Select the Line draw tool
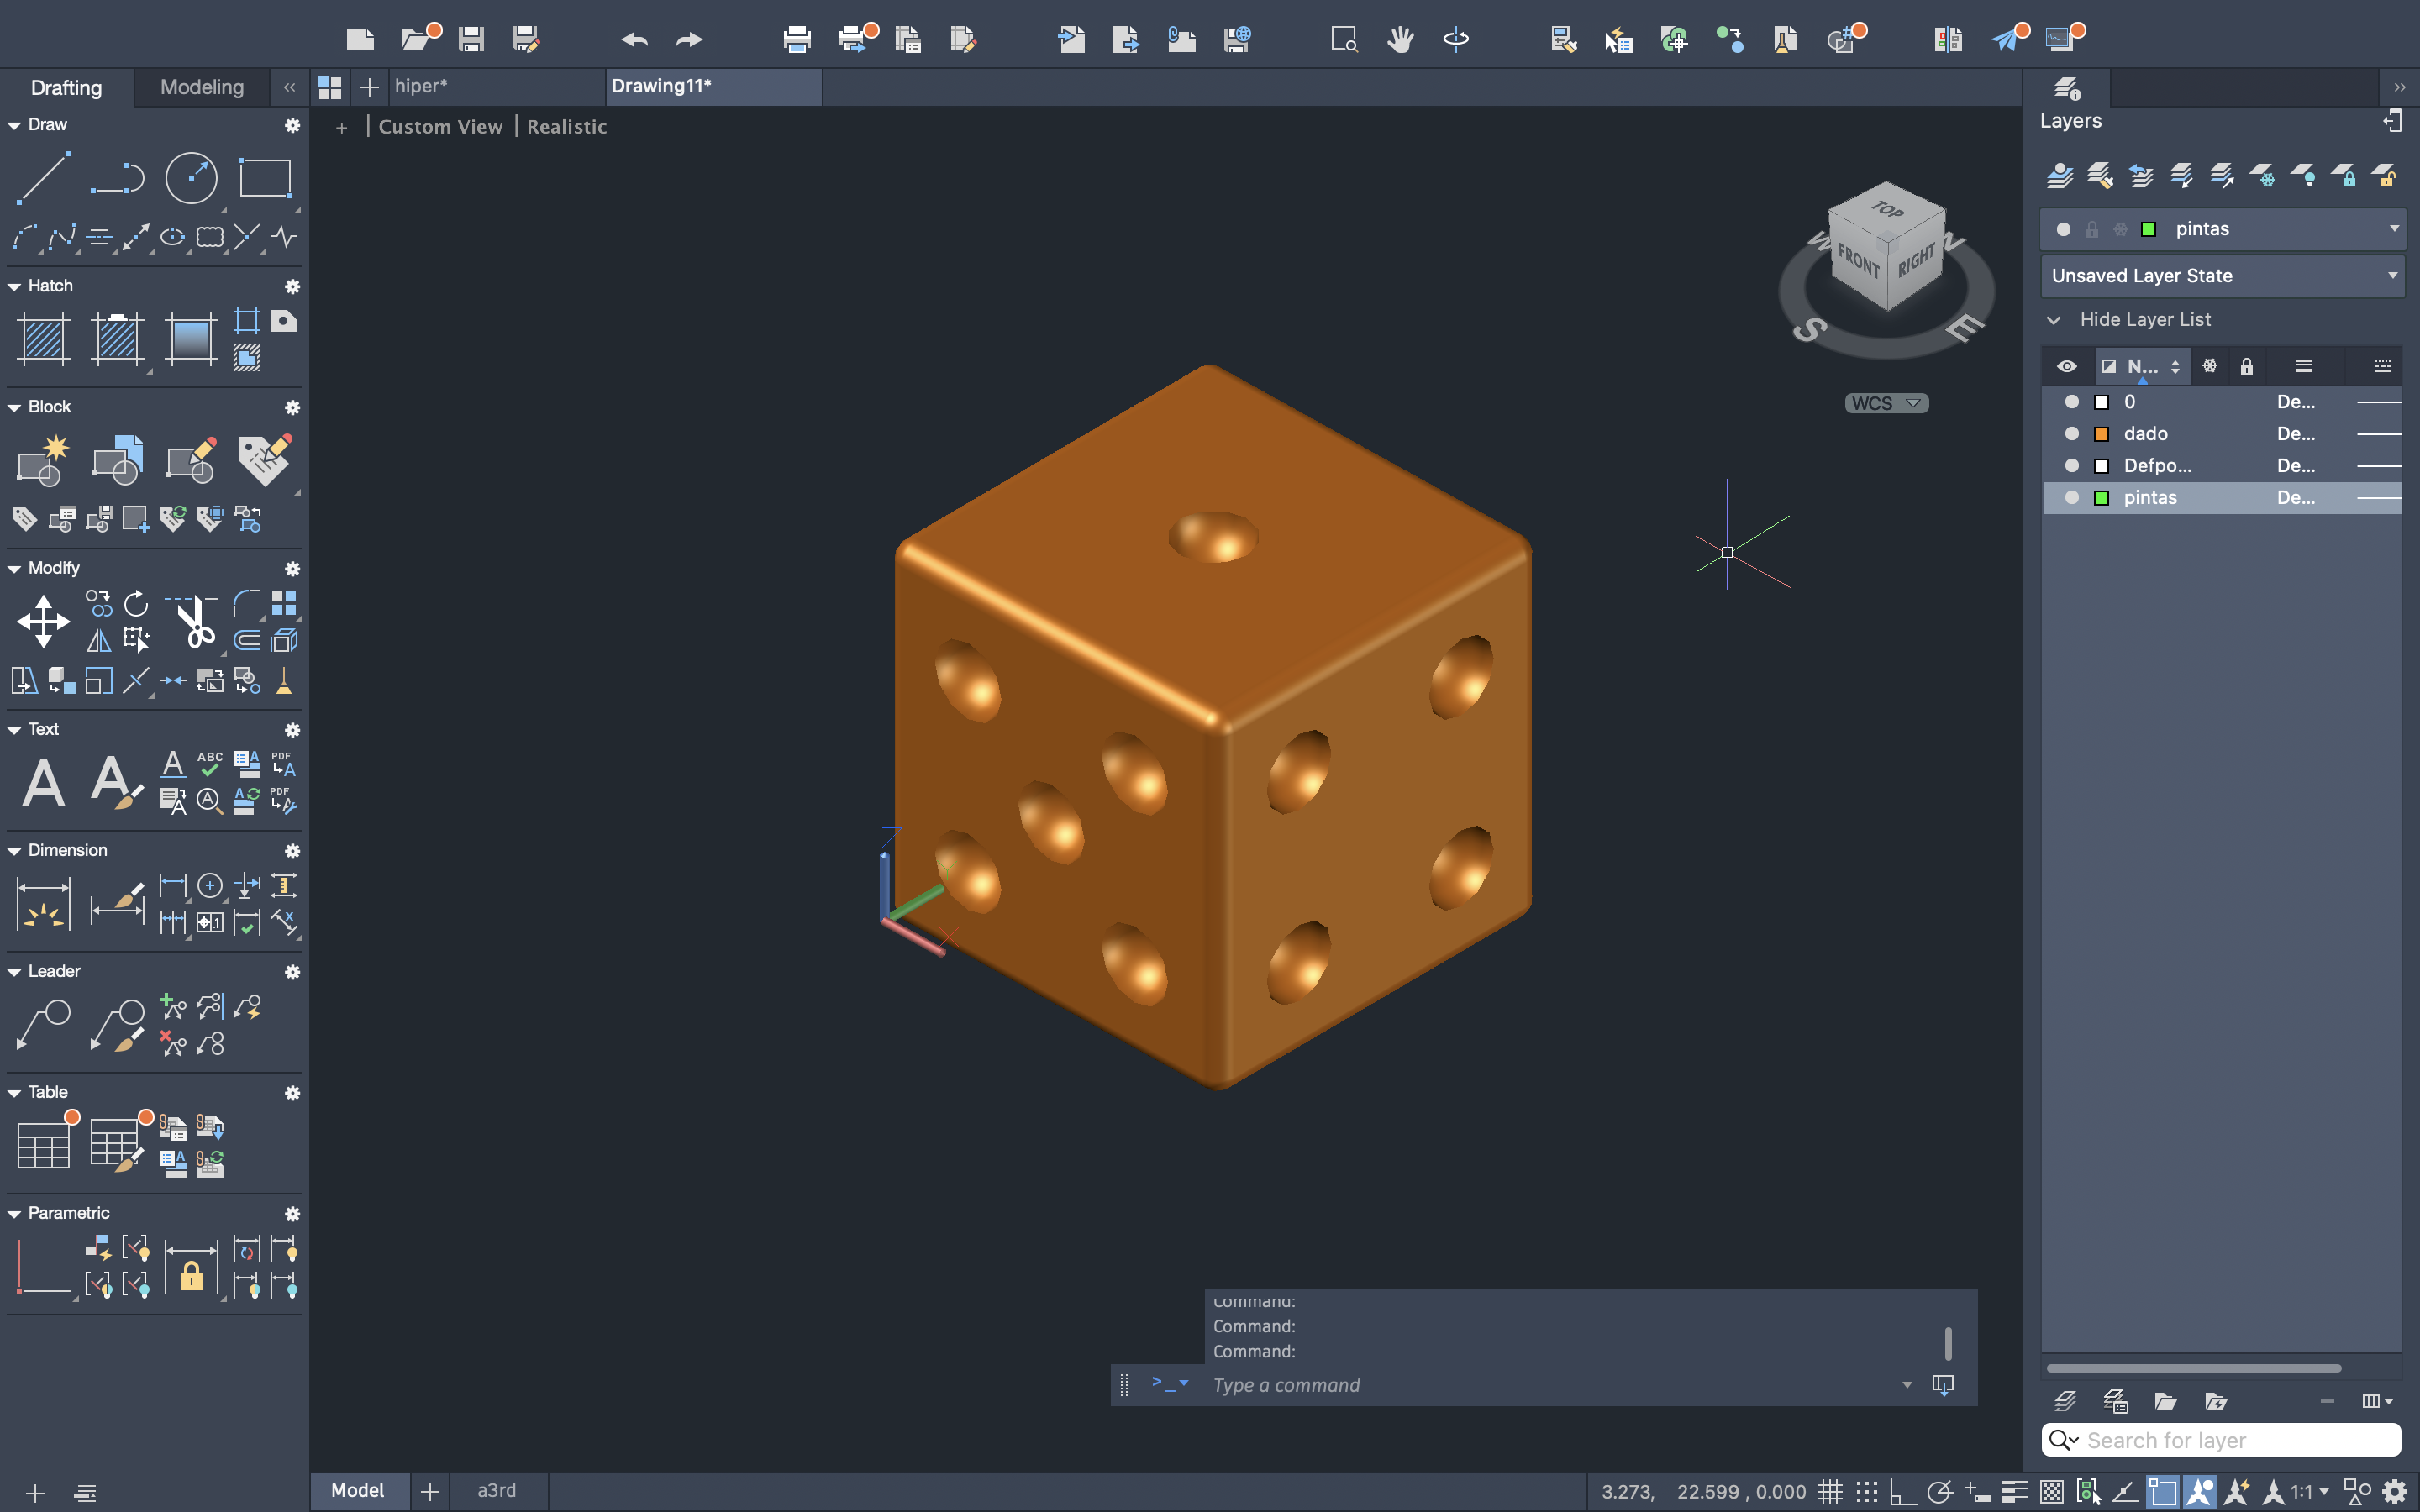Screen dimensions: 2420x1512 click(x=43, y=179)
